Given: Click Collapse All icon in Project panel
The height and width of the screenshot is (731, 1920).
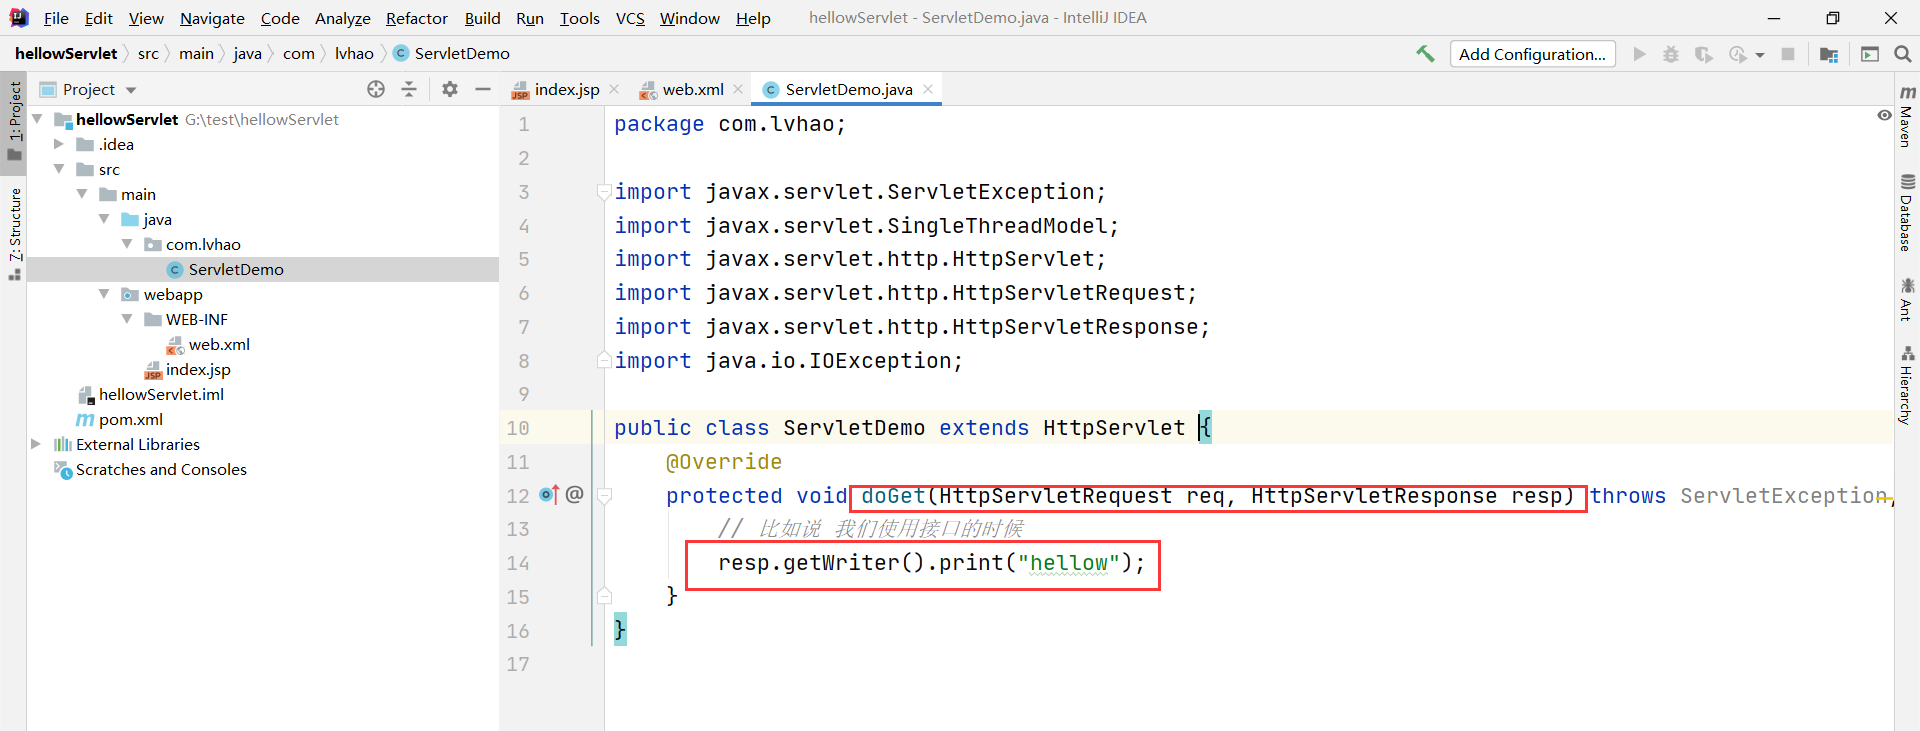Looking at the screenshot, I should 409,89.
